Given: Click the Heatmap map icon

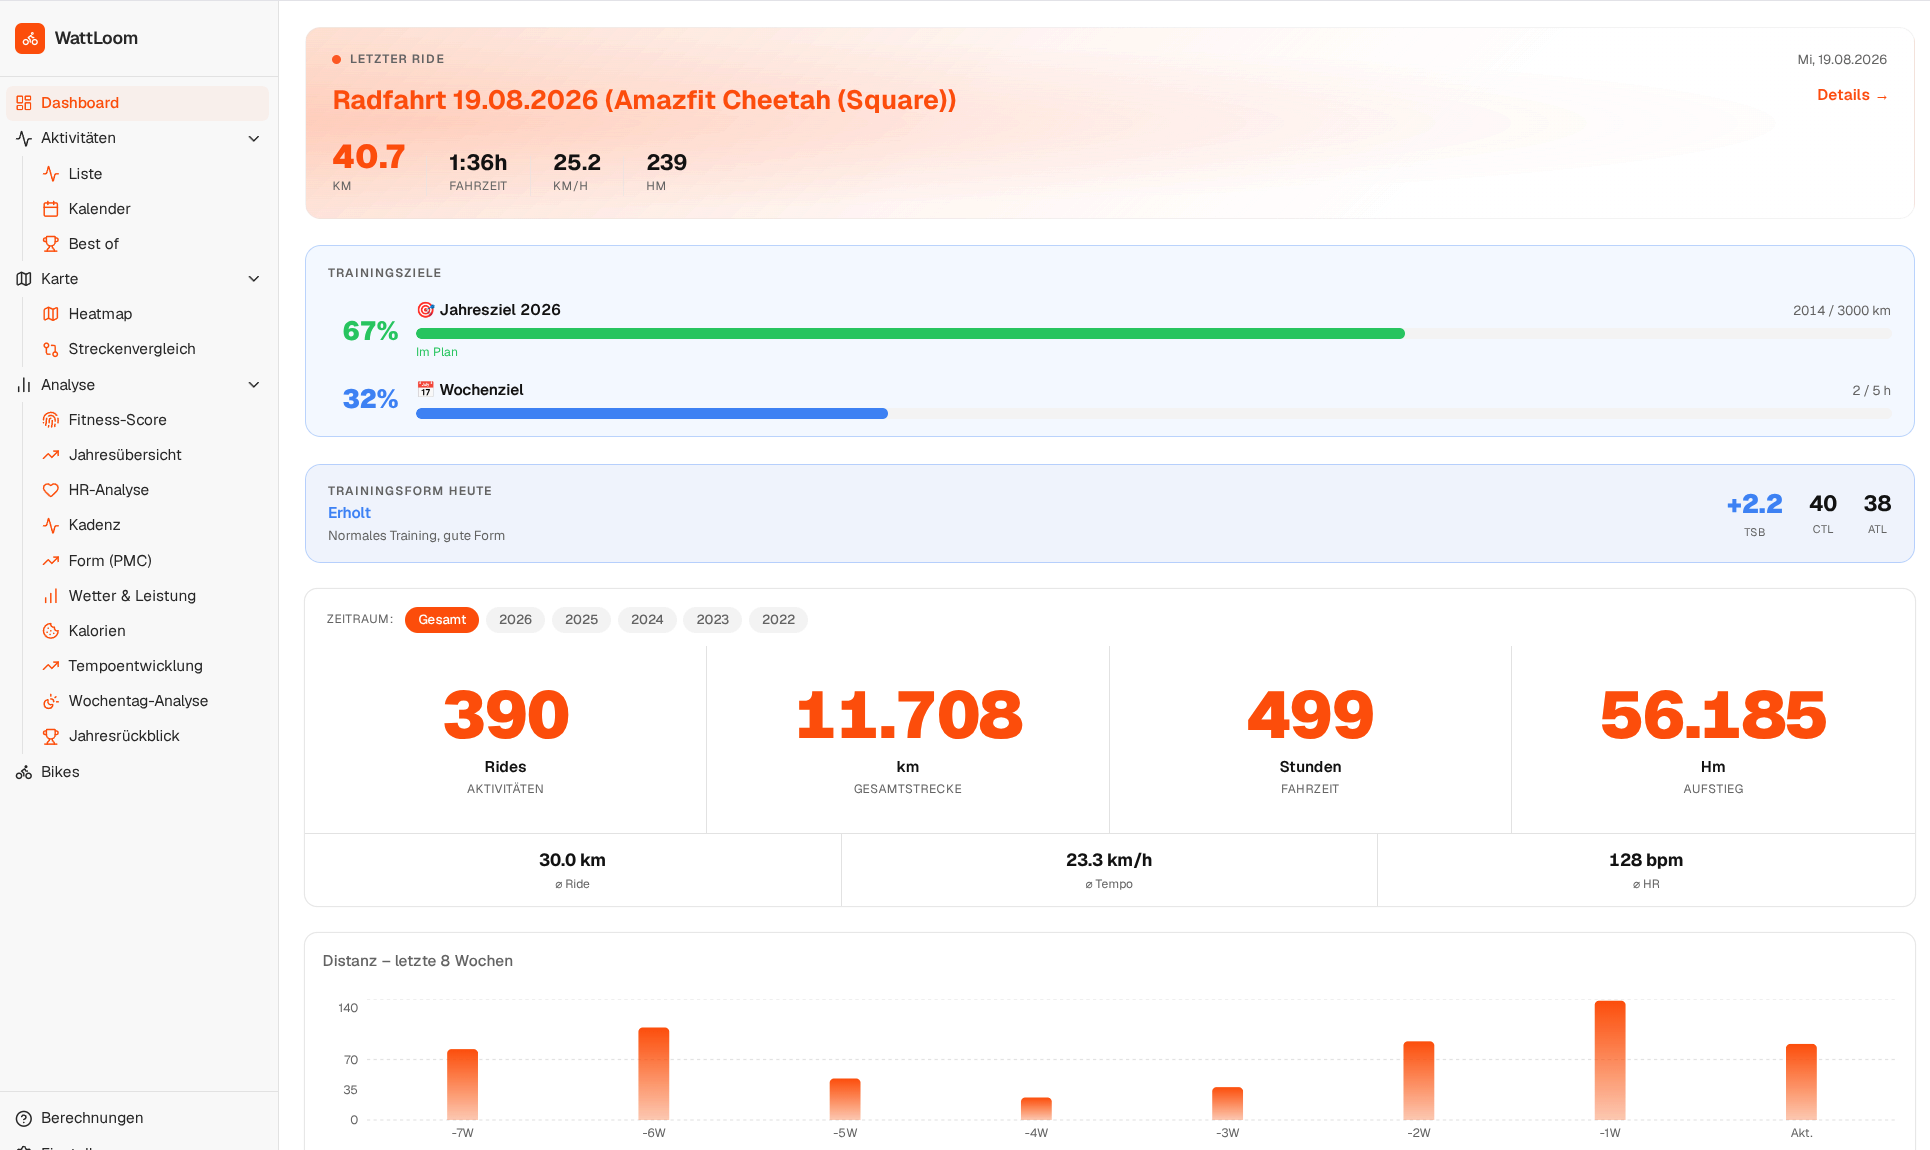Looking at the screenshot, I should pyautogui.click(x=51, y=314).
